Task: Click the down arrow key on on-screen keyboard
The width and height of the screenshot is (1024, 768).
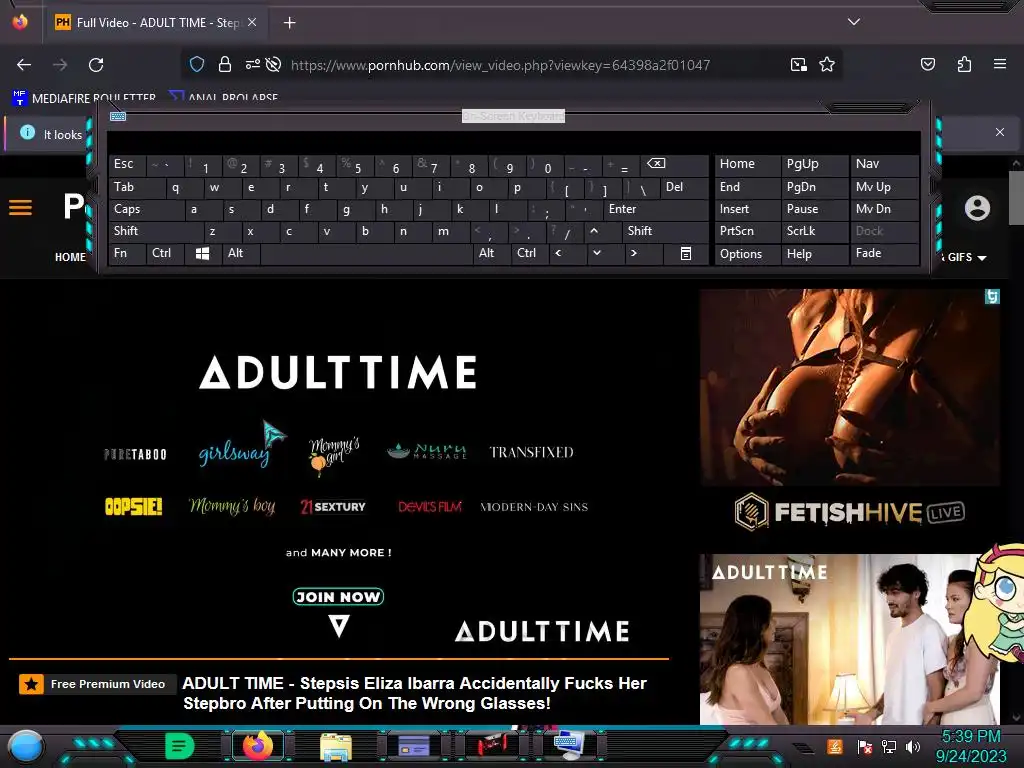Action: 605,253
